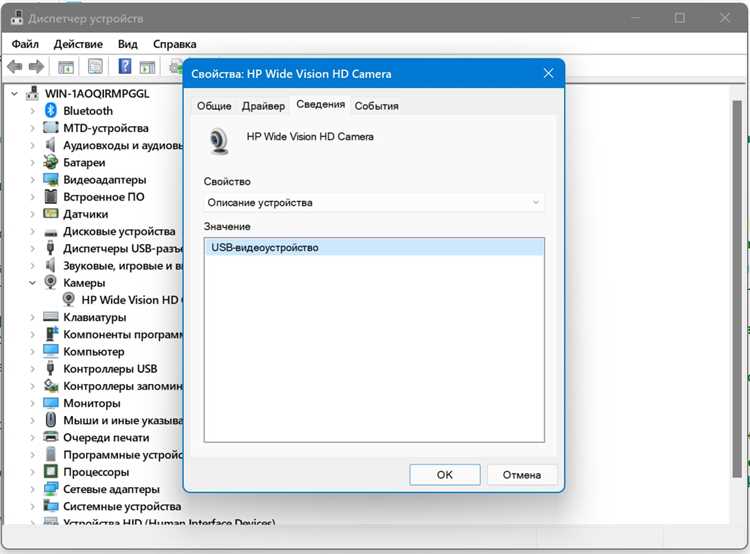The image size is (750, 554).
Task: Expand the Датчики category
Action: pyautogui.click(x=32, y=214)
